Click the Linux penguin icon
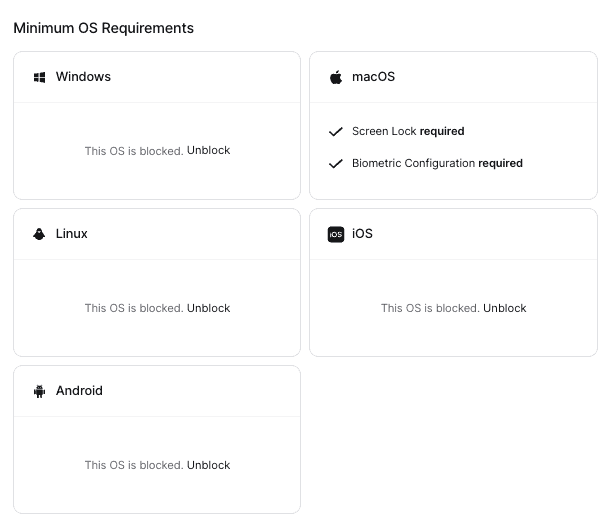 point(39,234)
